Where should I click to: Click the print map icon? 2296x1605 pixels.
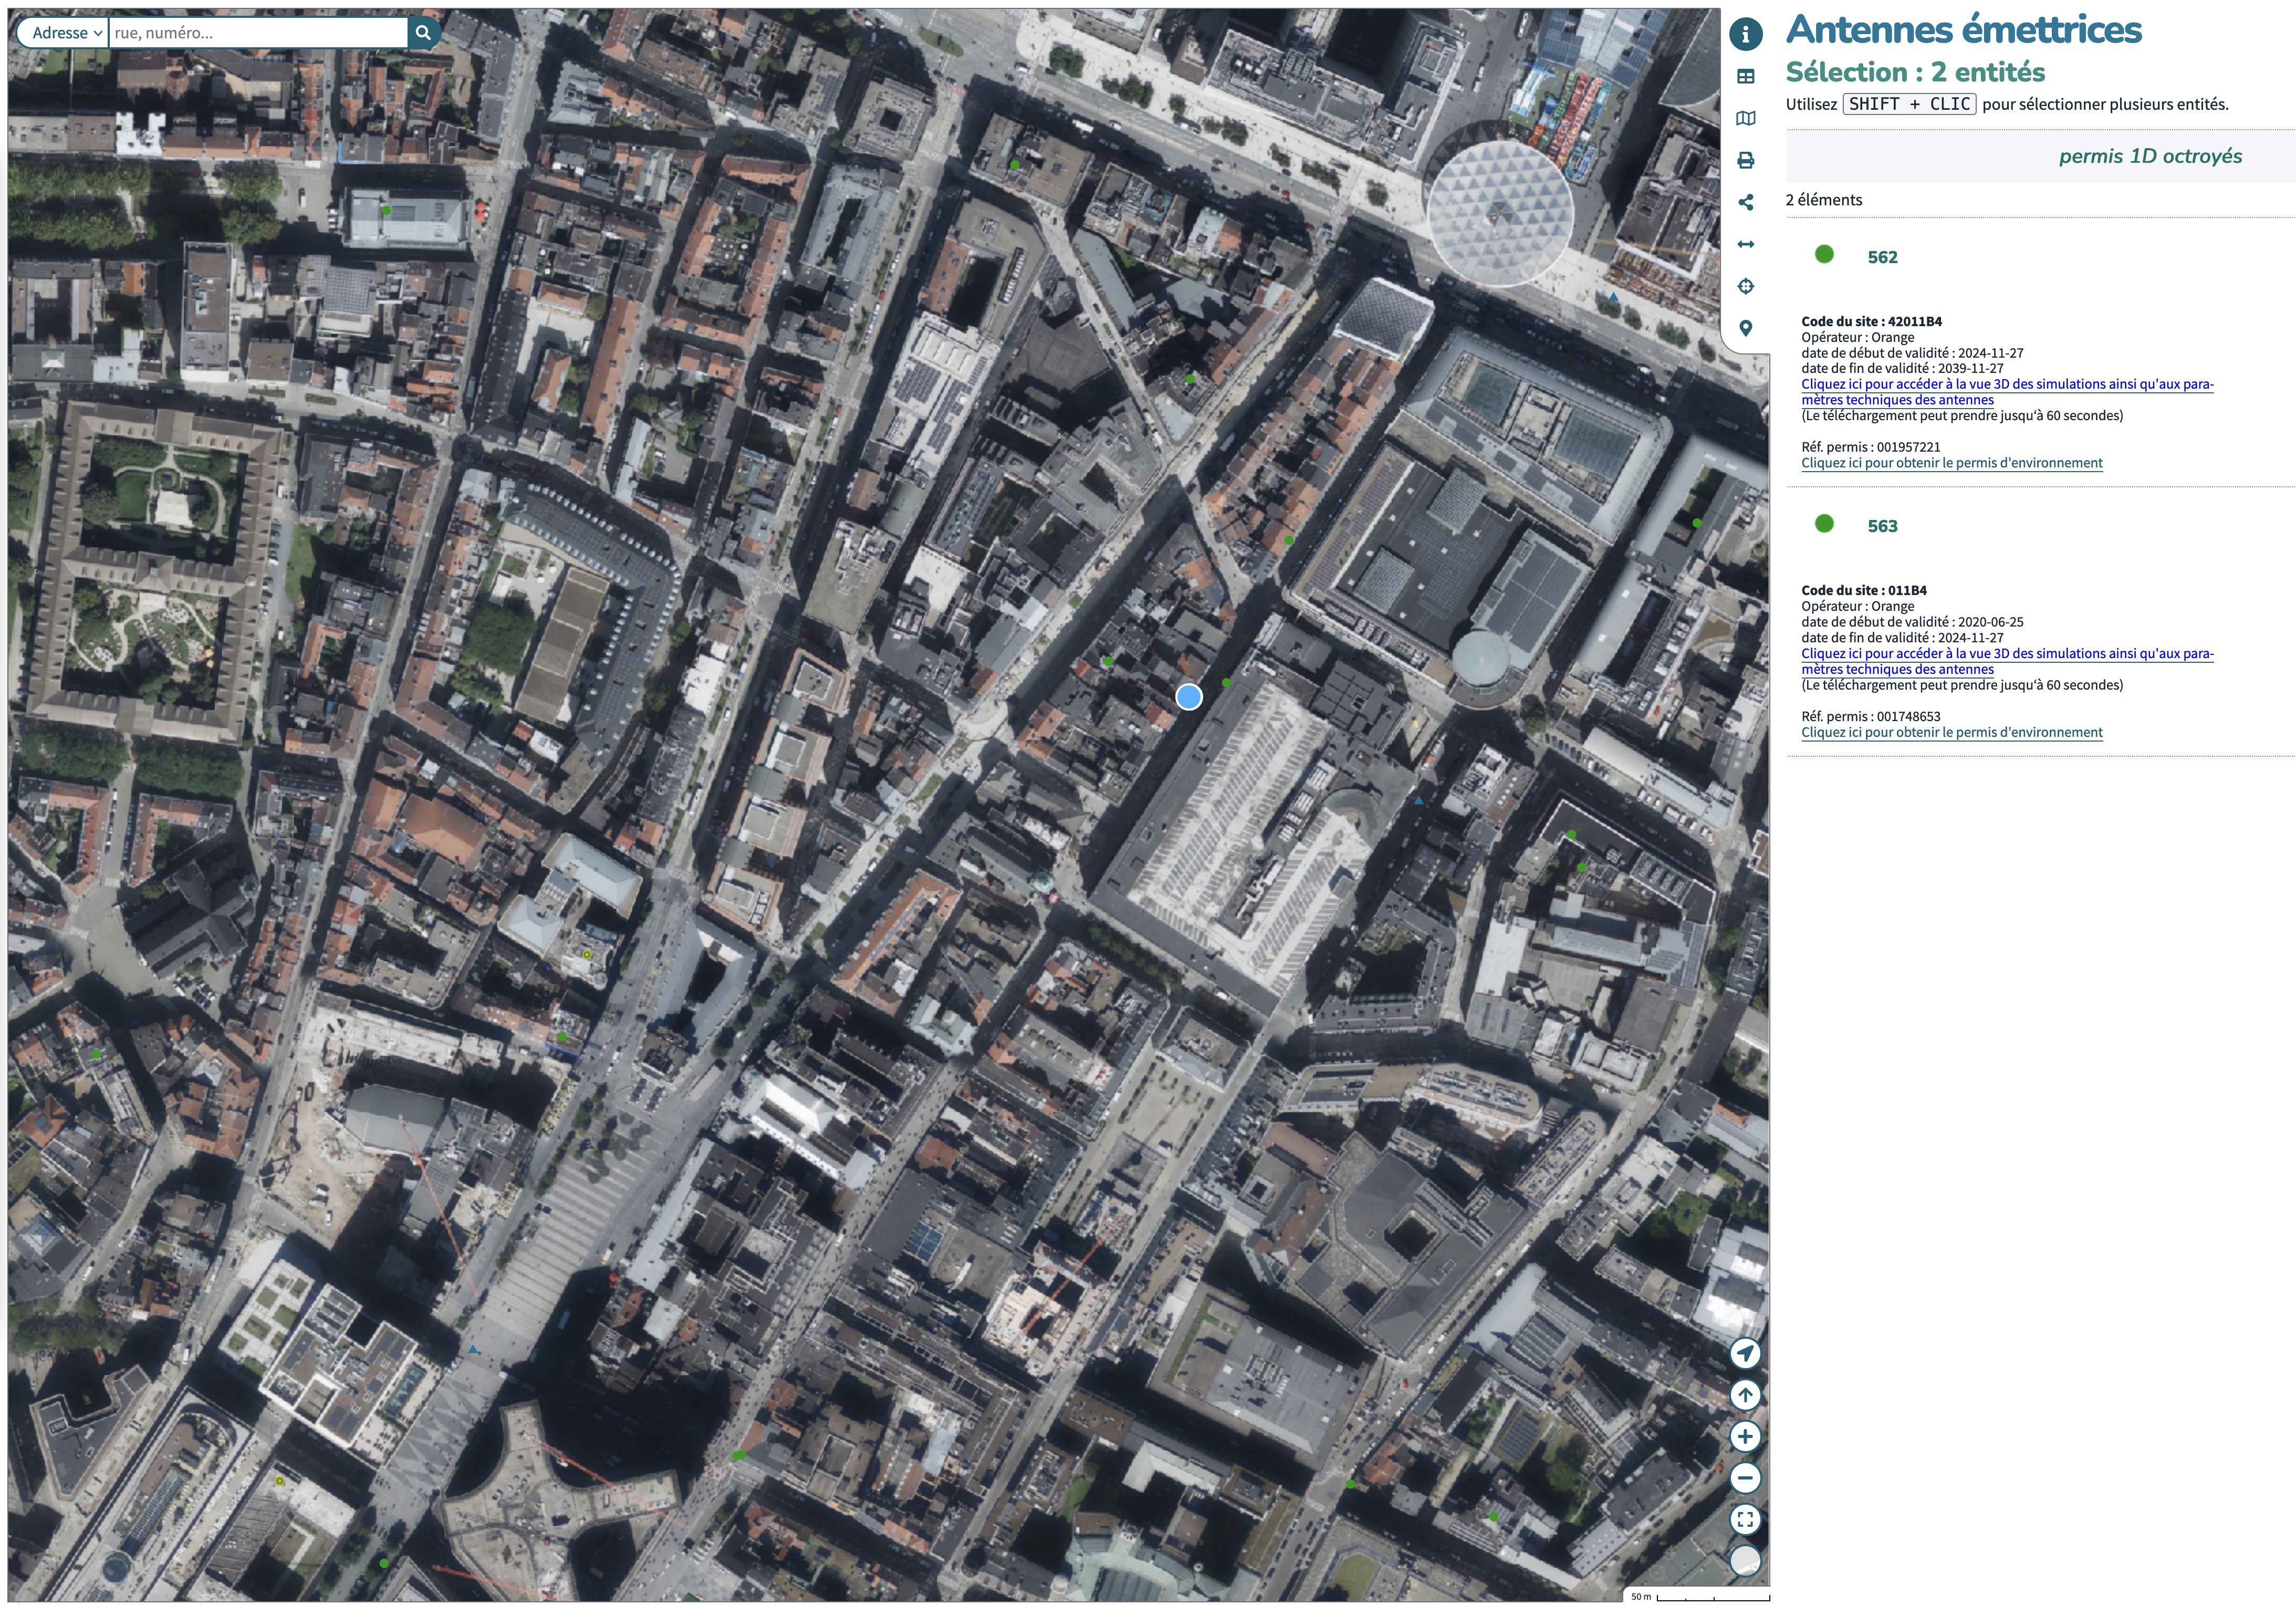[x=1745, y=160]
